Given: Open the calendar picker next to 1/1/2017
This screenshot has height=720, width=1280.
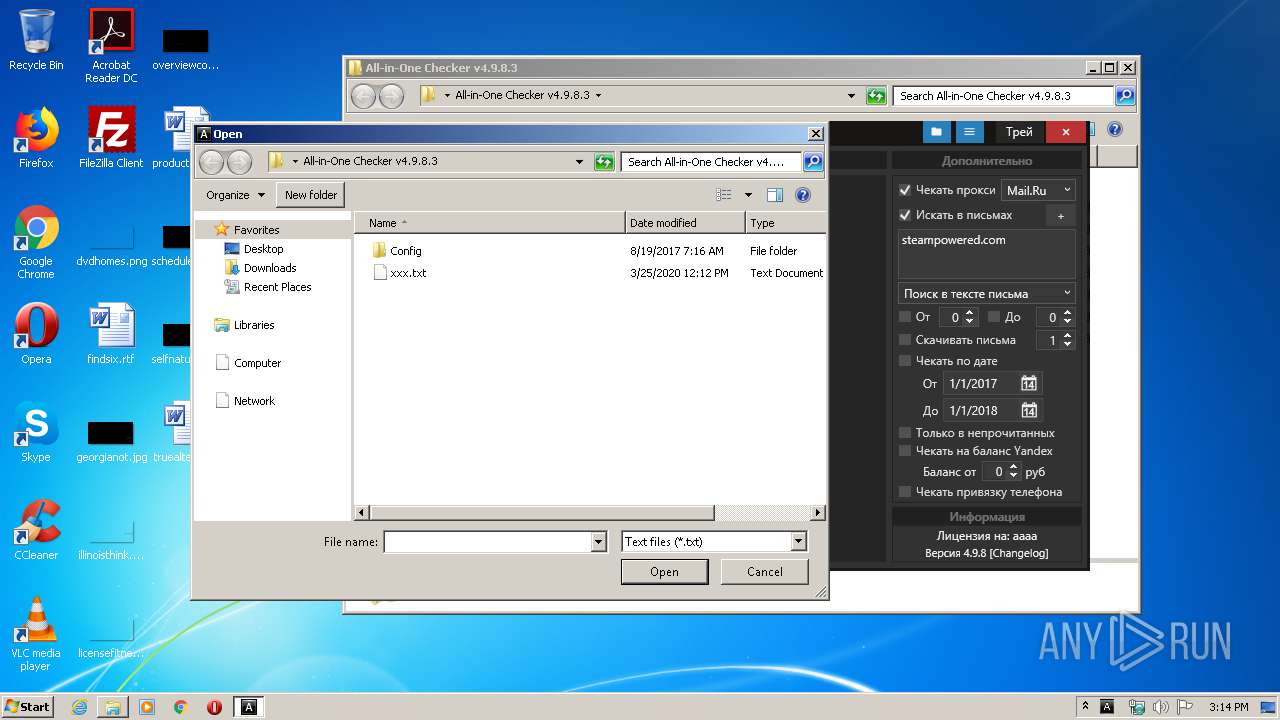Looking at the screenshot, I should click(1029, 383).
